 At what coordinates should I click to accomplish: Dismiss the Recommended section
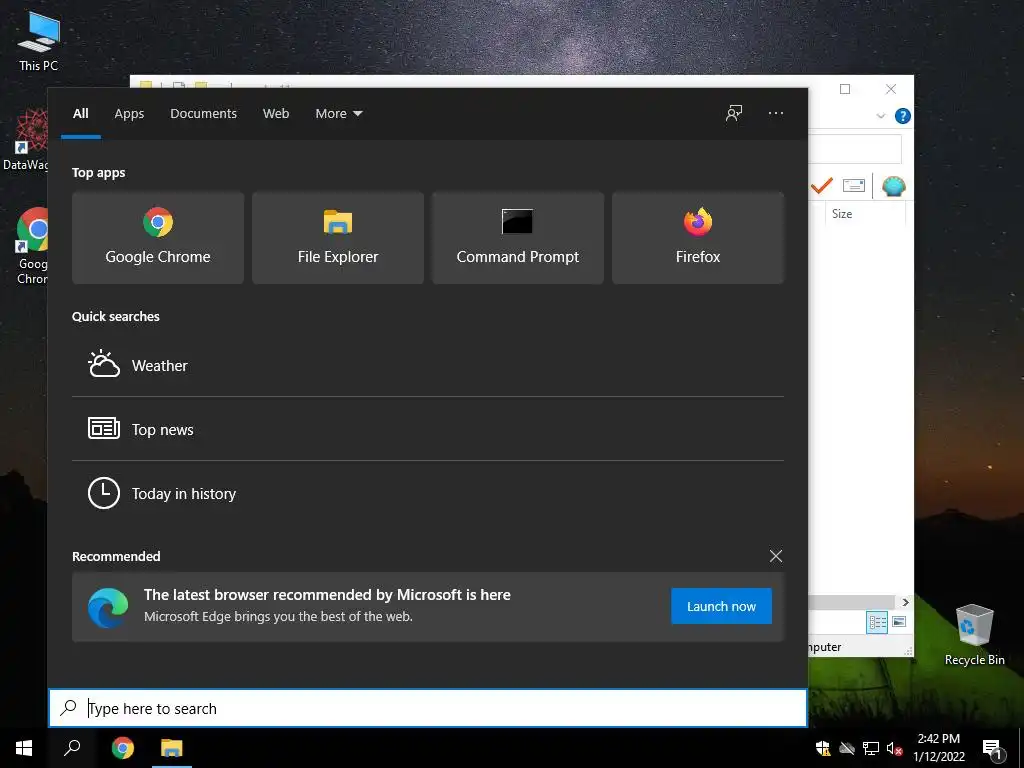(x=775, y=556)
